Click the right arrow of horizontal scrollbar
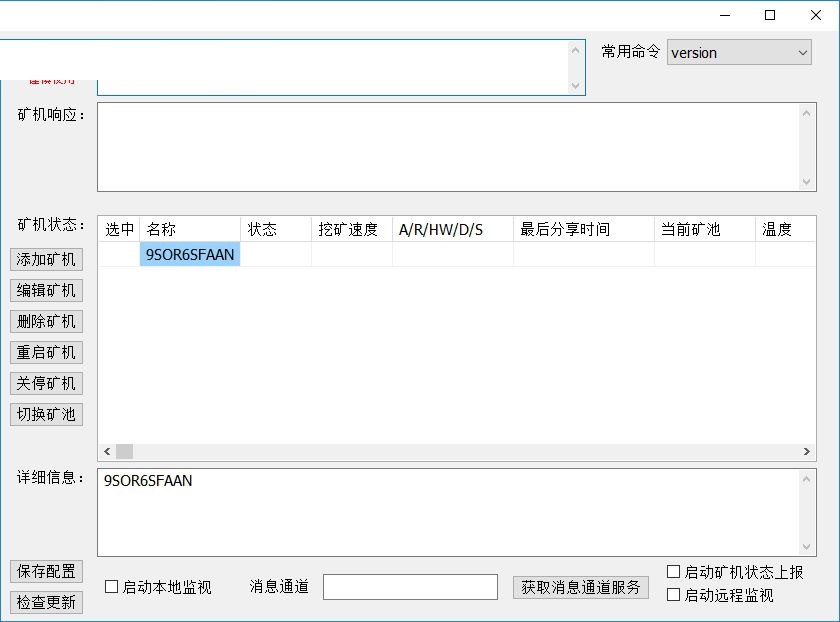The image size is (840, 622). tap(808, 451)
